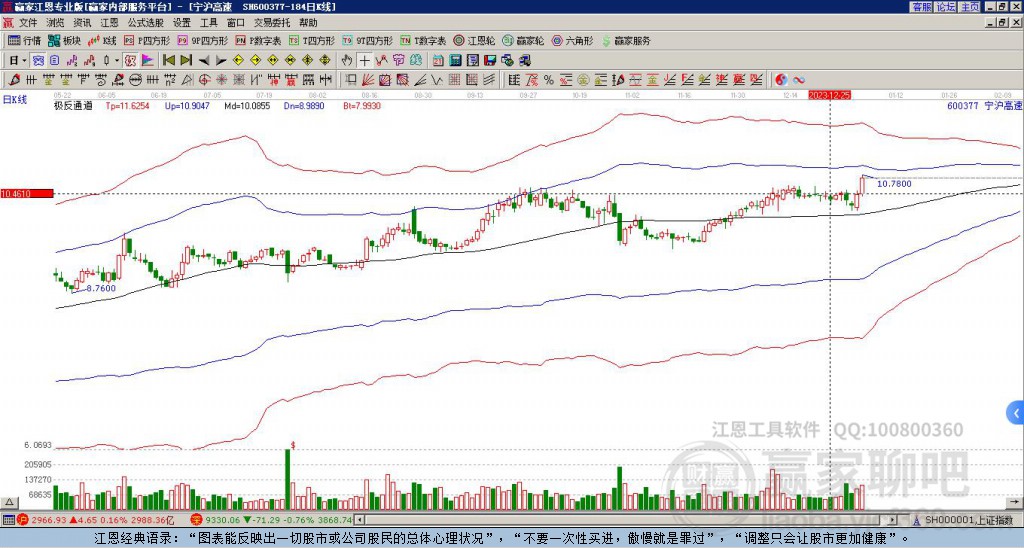Select the hand pan tool

347,60
